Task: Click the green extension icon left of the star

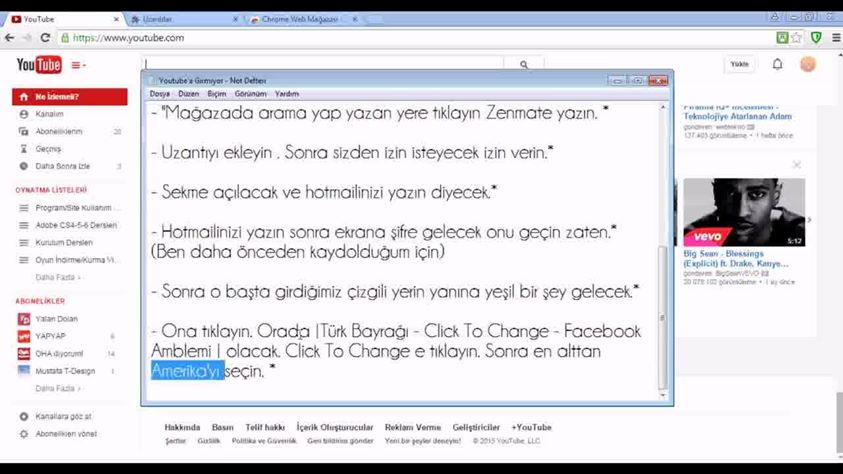Action: tap(782, 38)
